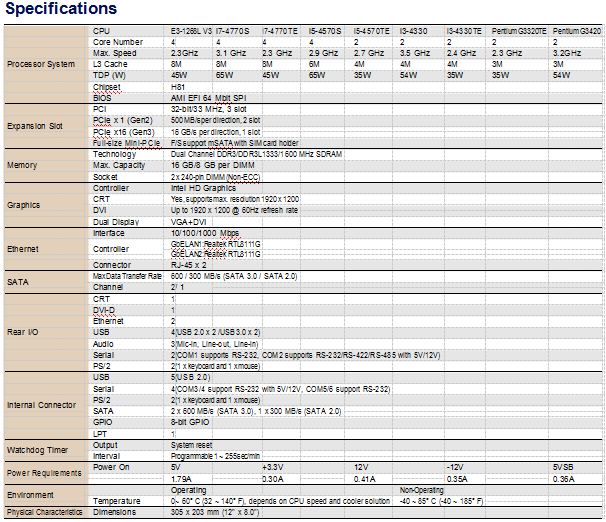Select the "AMI EFI 64 Mbit SPI" BIOS value
Image resolution: width=606 pixels, height=522 pixels.
[x=208, y=98]
